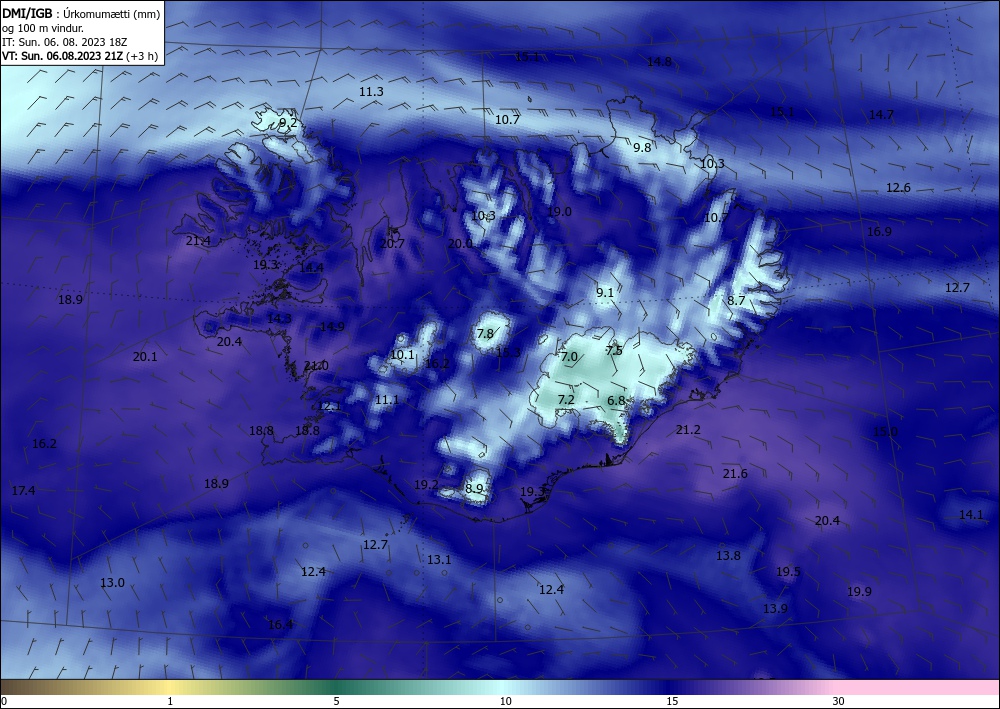The width and height of the screenshot is (1000, 709).
Task: Click the 7.8 value on the glacier
Action: [x=485, y=333]
